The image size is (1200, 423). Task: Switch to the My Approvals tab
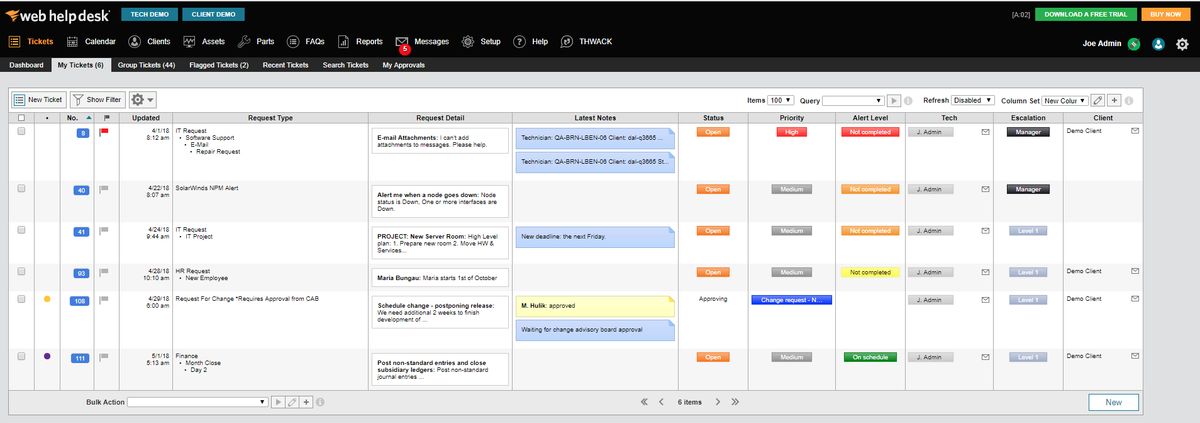pyautogui.click(x=404, y=65)
